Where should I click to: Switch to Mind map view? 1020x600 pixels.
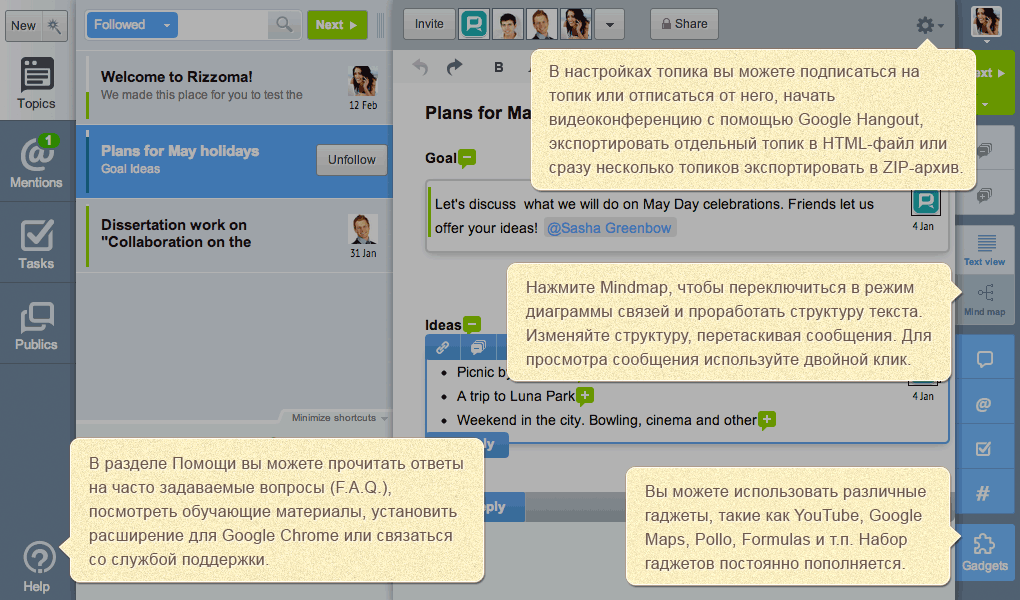[x=984, y=298]
